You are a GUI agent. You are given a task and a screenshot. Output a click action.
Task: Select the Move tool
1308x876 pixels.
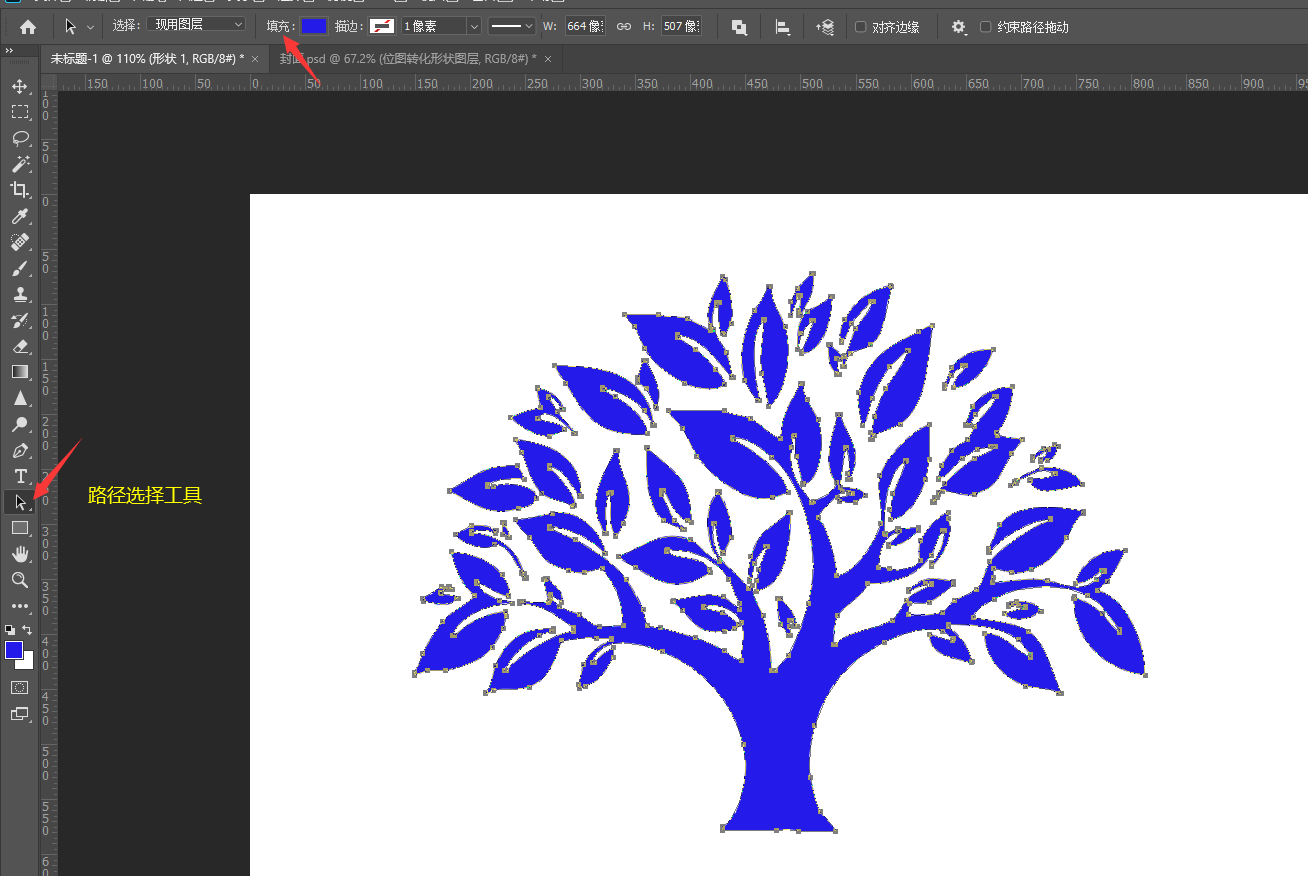(19, 87)
